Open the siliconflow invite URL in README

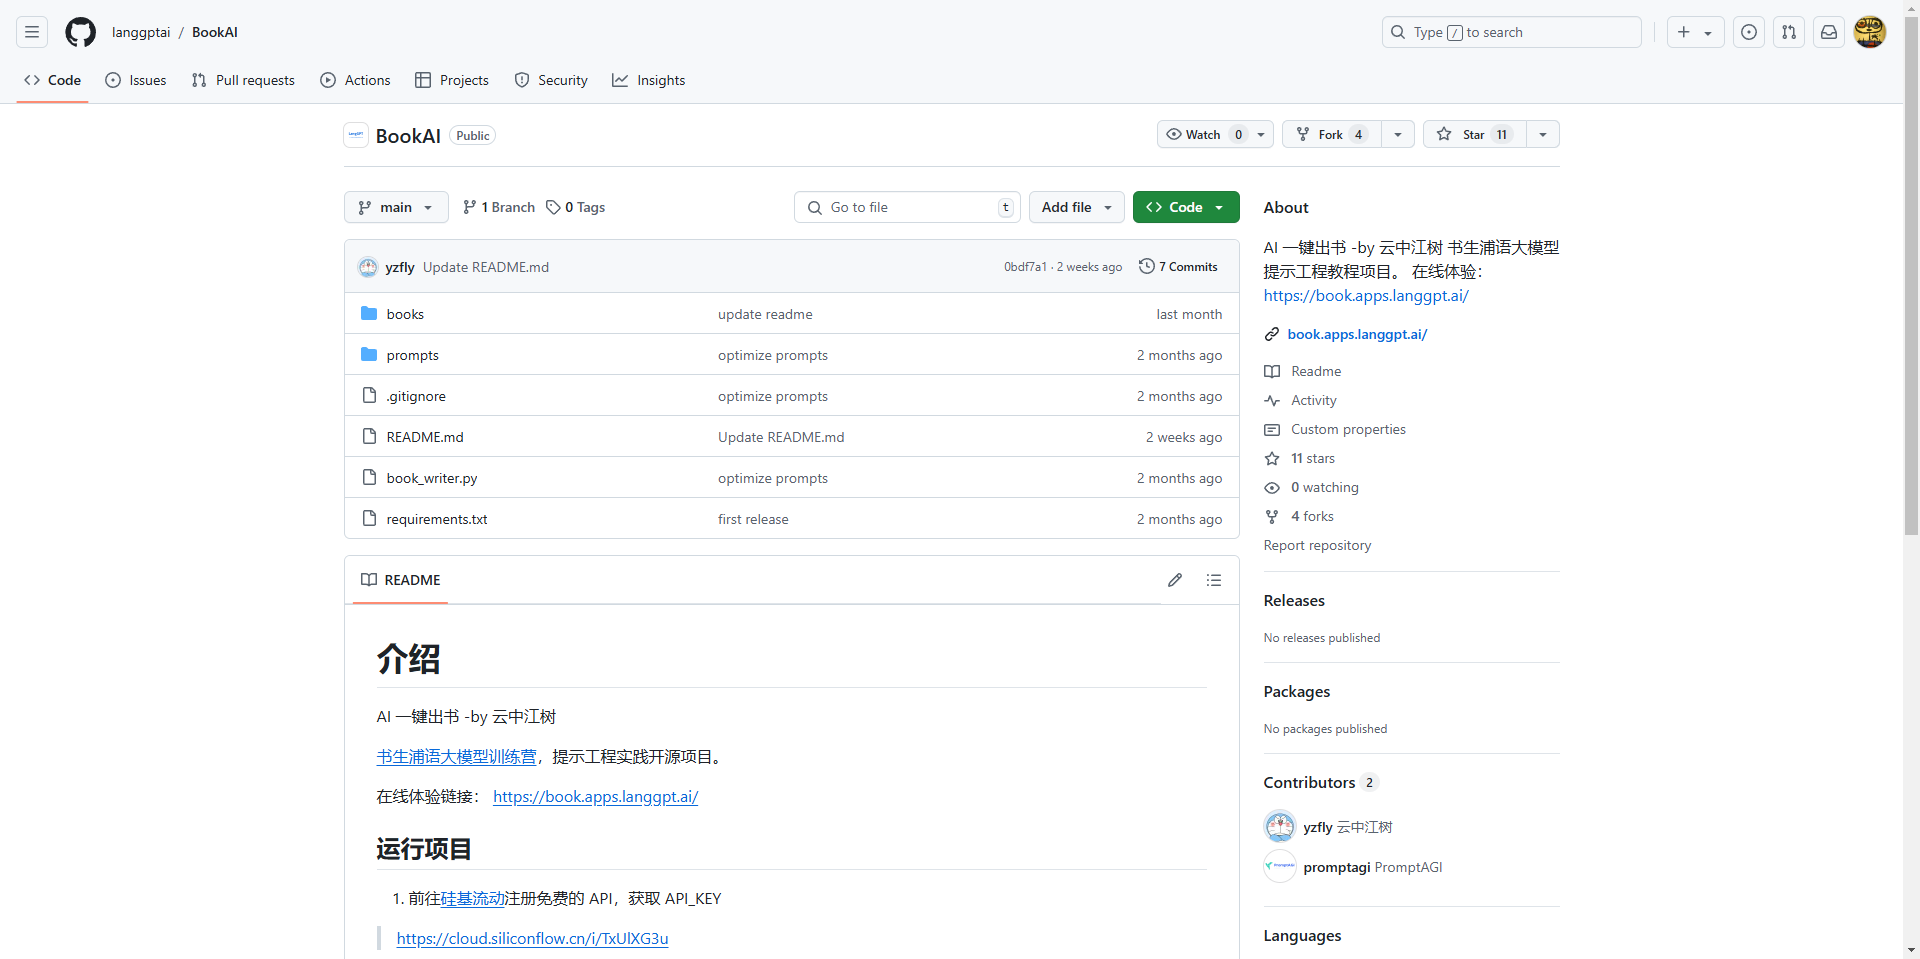[x=532, y=938]
